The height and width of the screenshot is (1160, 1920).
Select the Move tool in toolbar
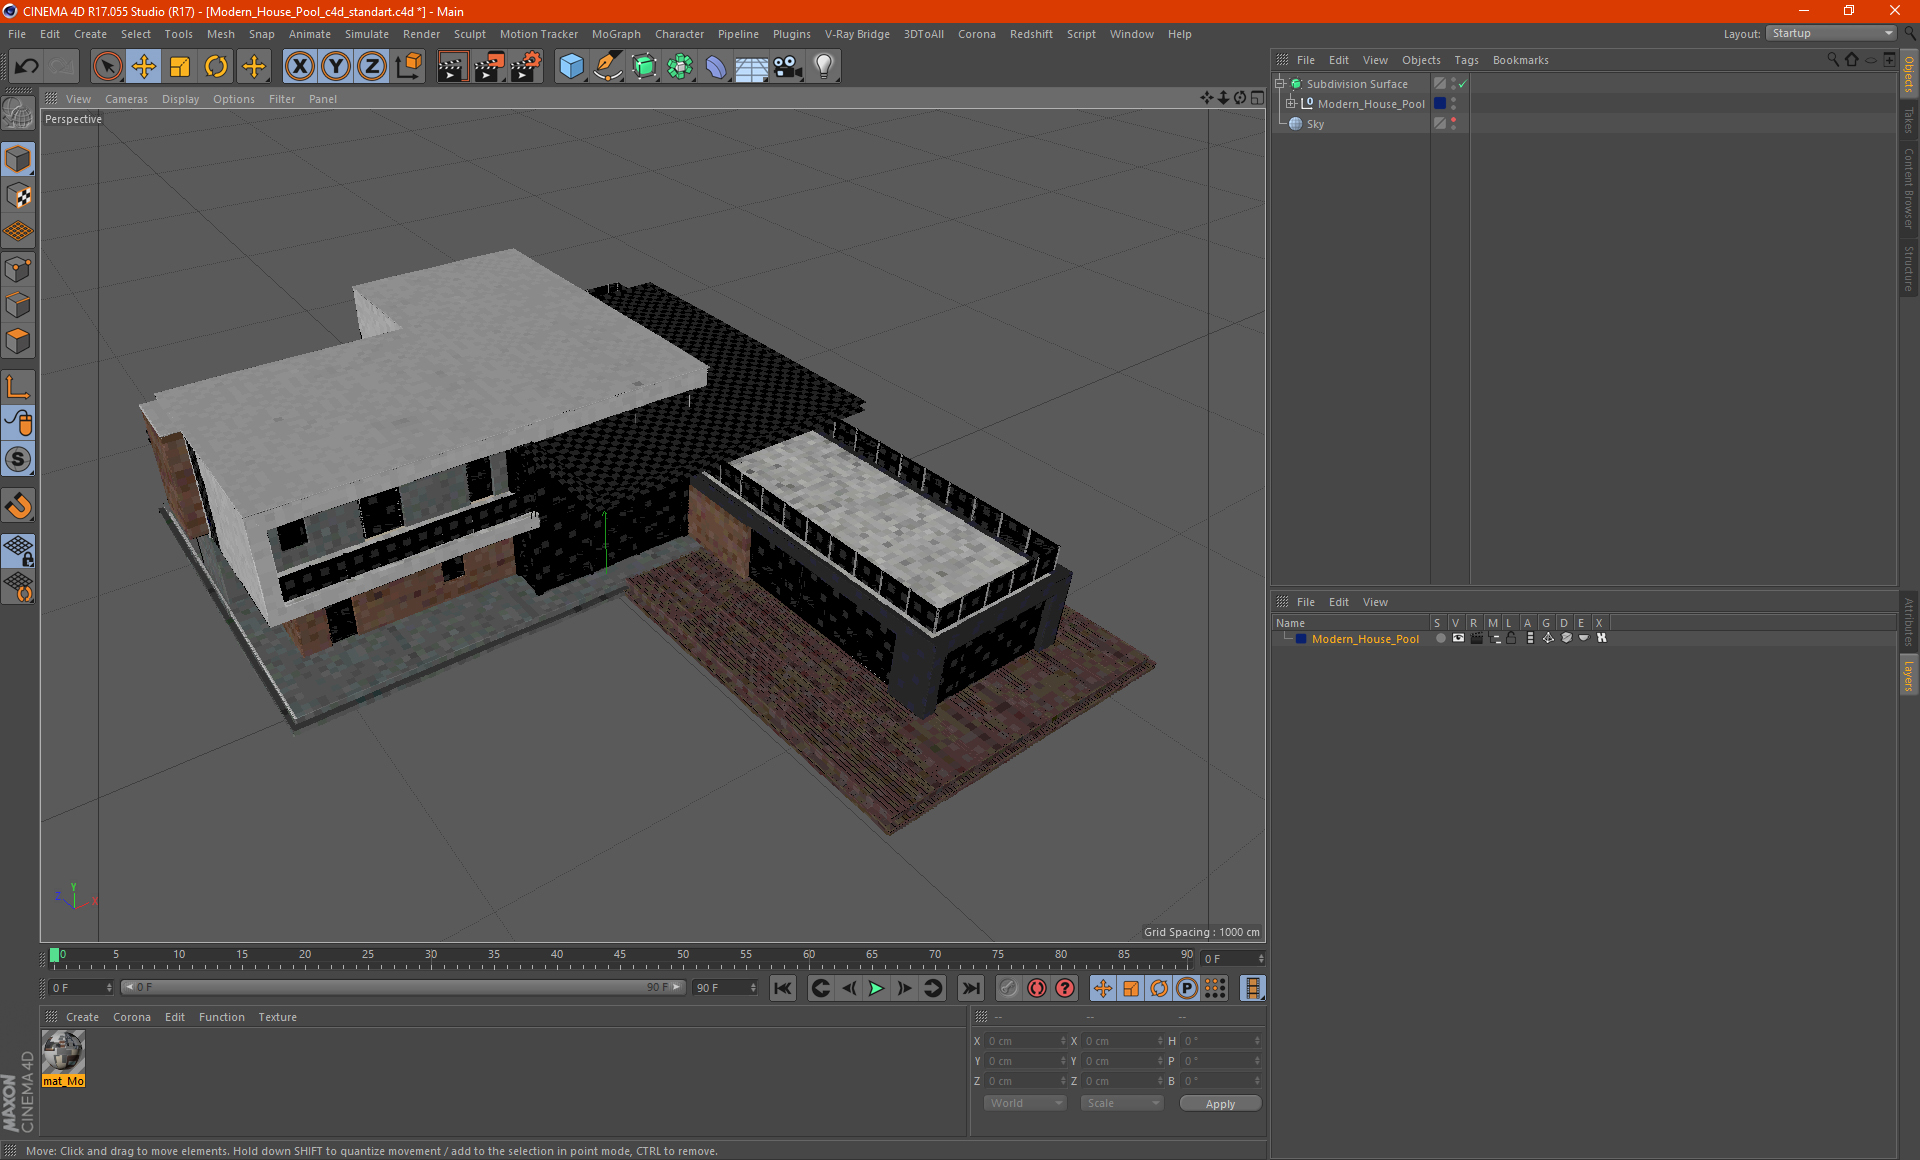143,67
